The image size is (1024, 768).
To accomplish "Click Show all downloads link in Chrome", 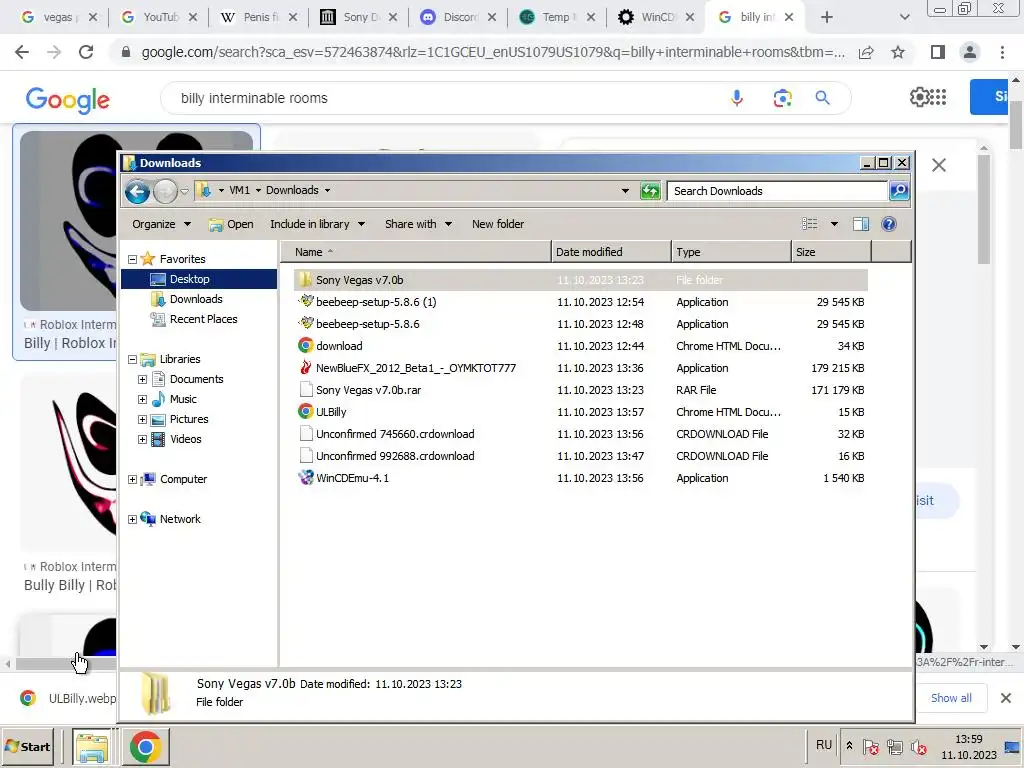I will tap(951, 698).
